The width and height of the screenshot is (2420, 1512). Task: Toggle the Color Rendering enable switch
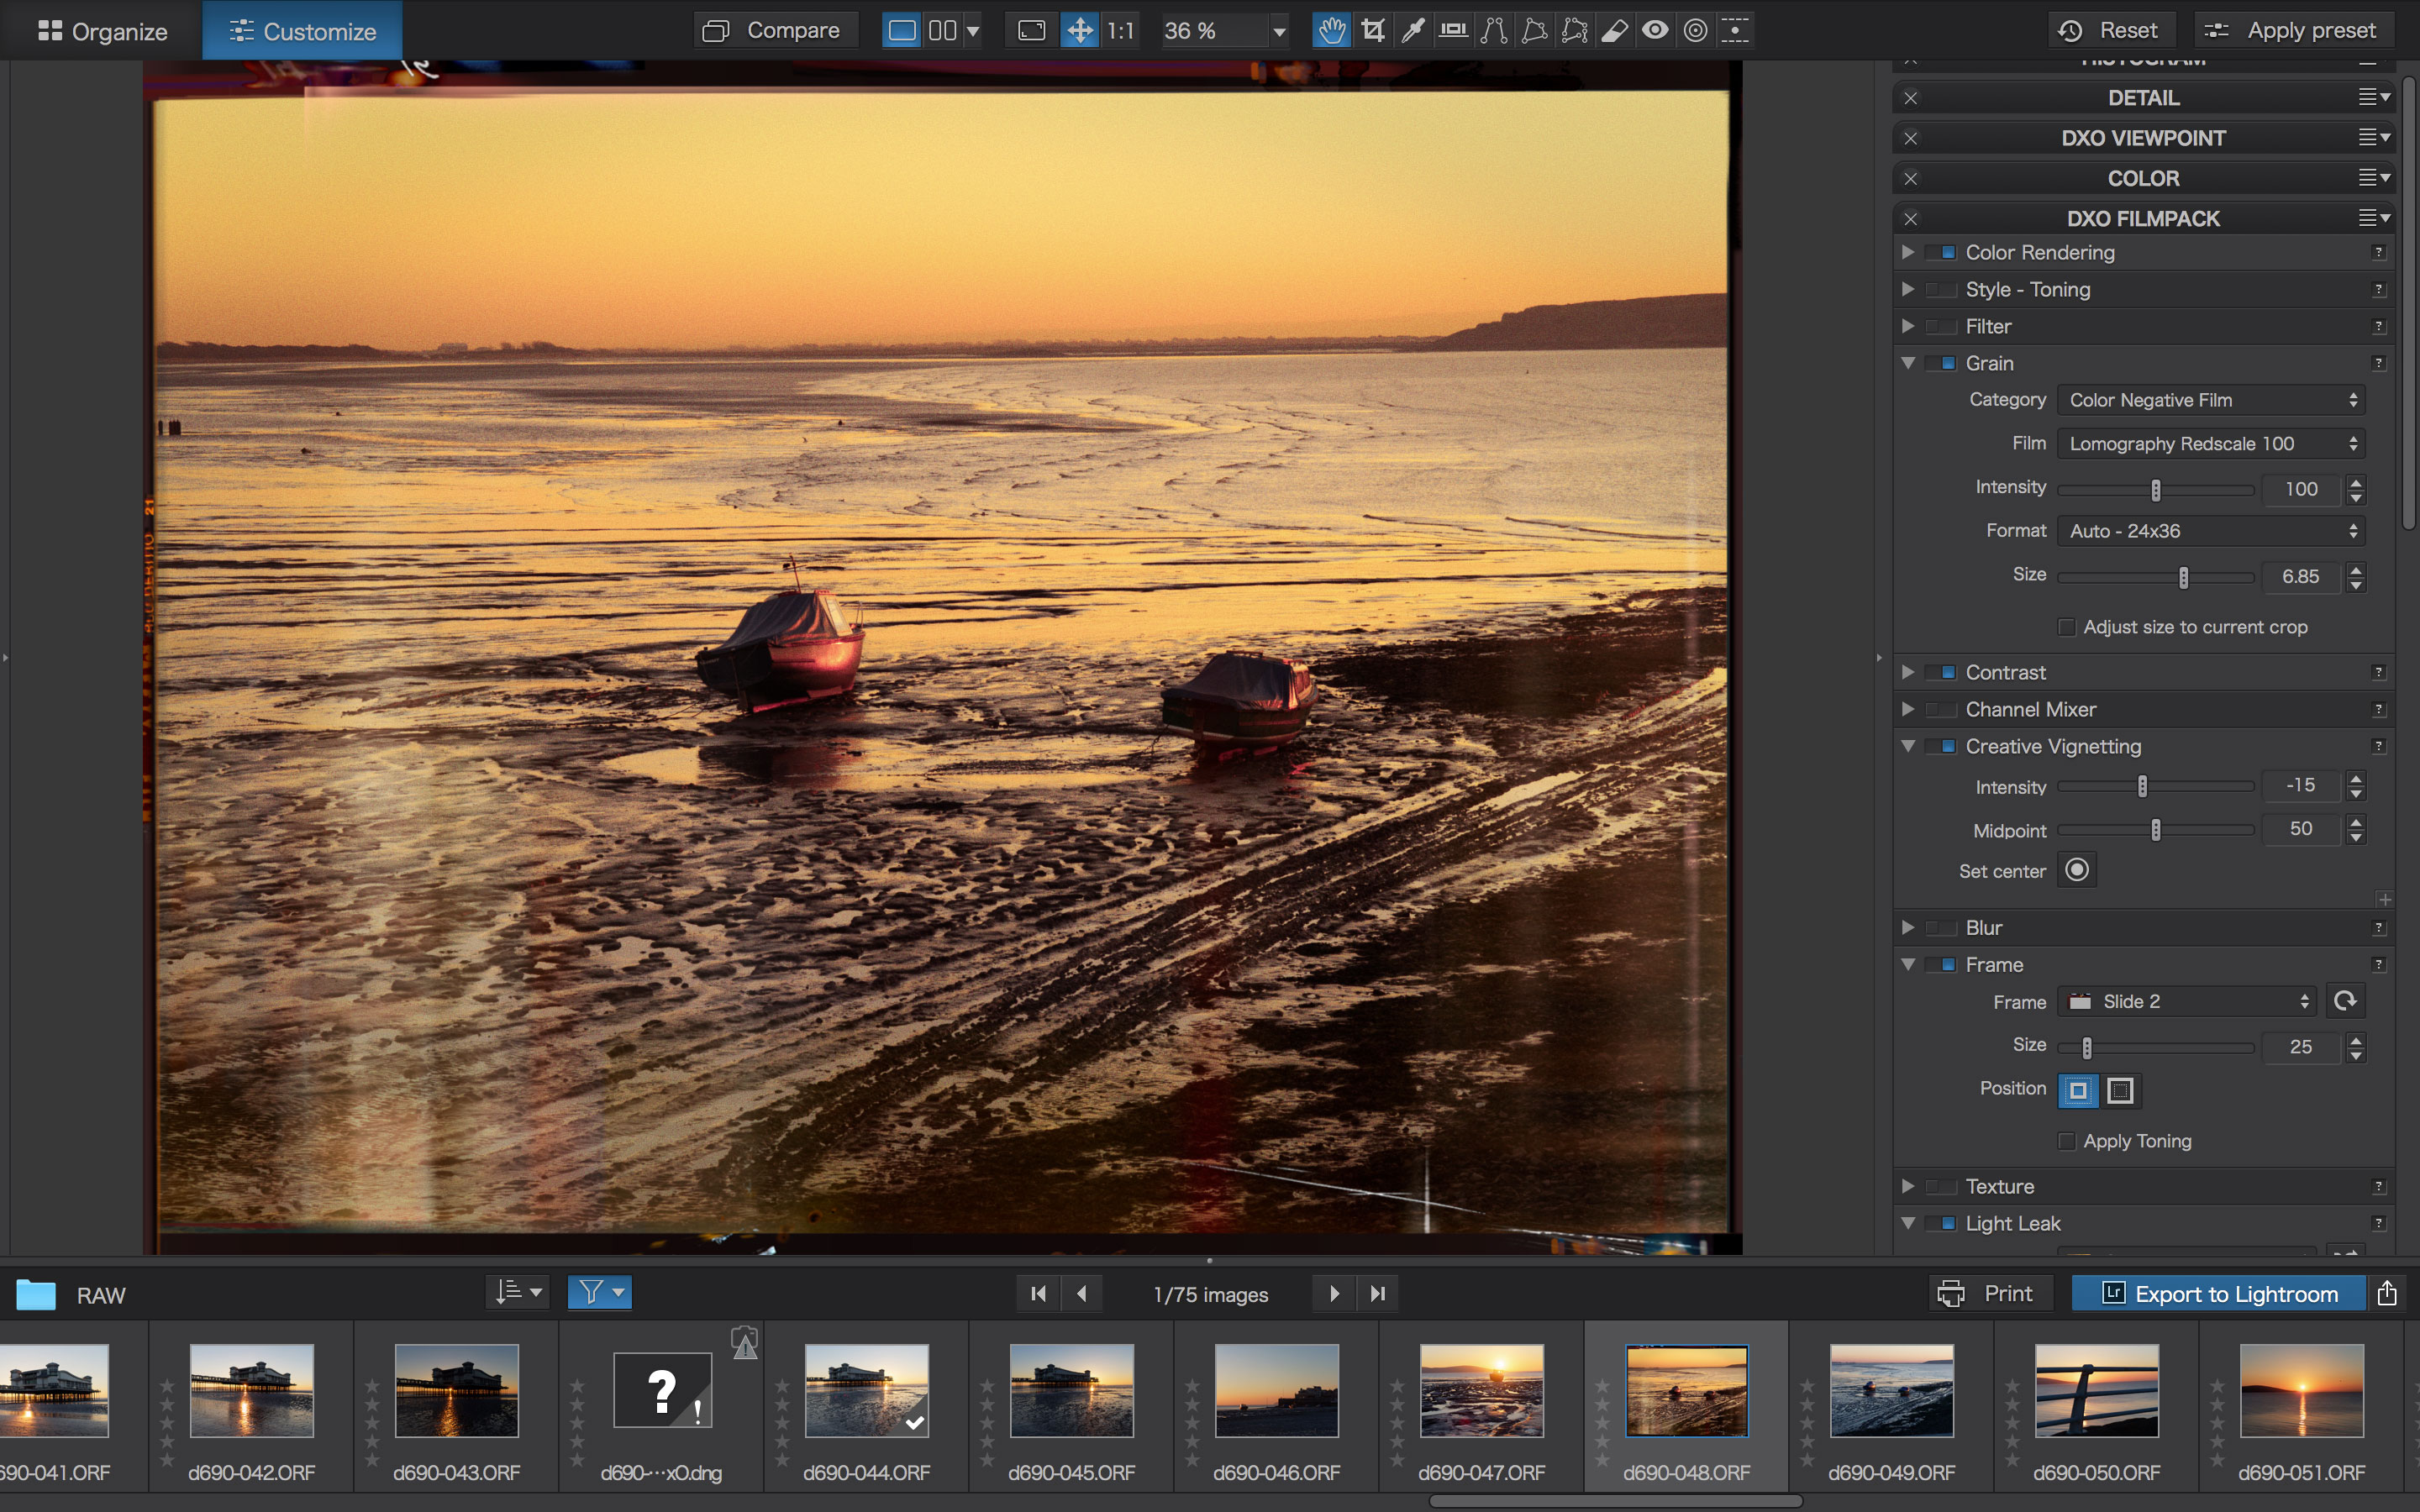point(1941,252)
